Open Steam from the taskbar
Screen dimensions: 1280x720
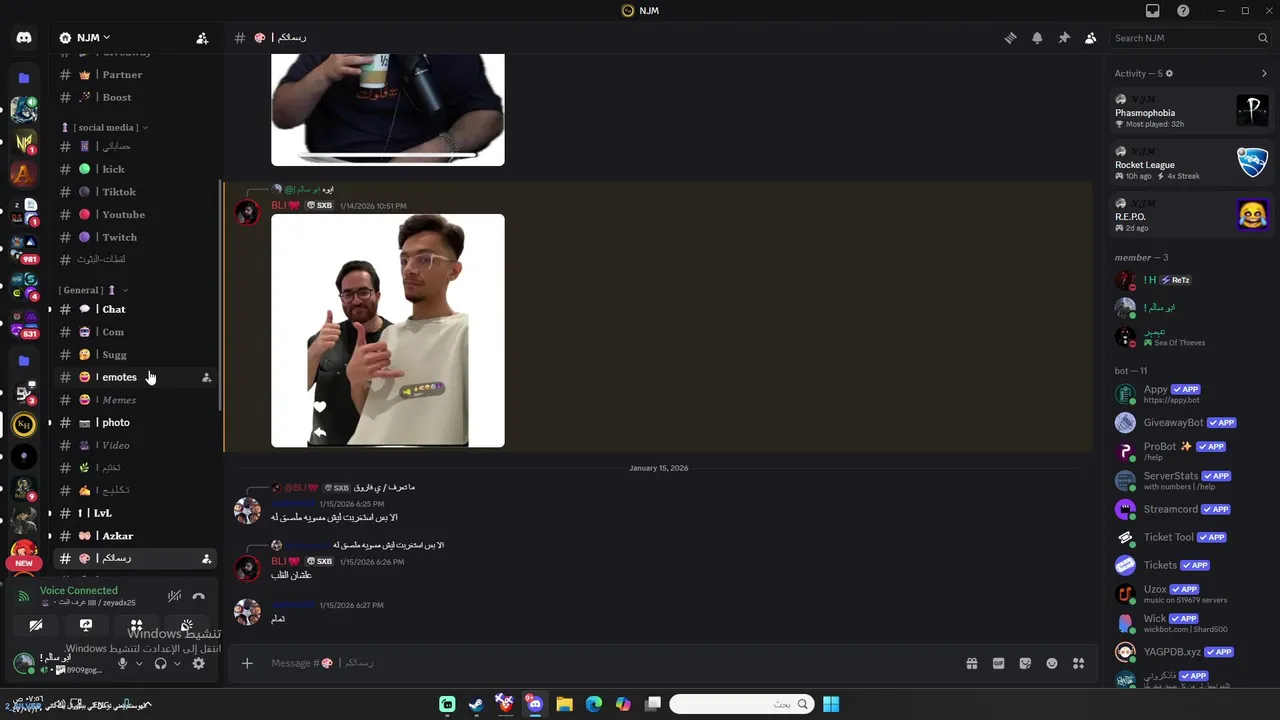[x=476, y=704]
